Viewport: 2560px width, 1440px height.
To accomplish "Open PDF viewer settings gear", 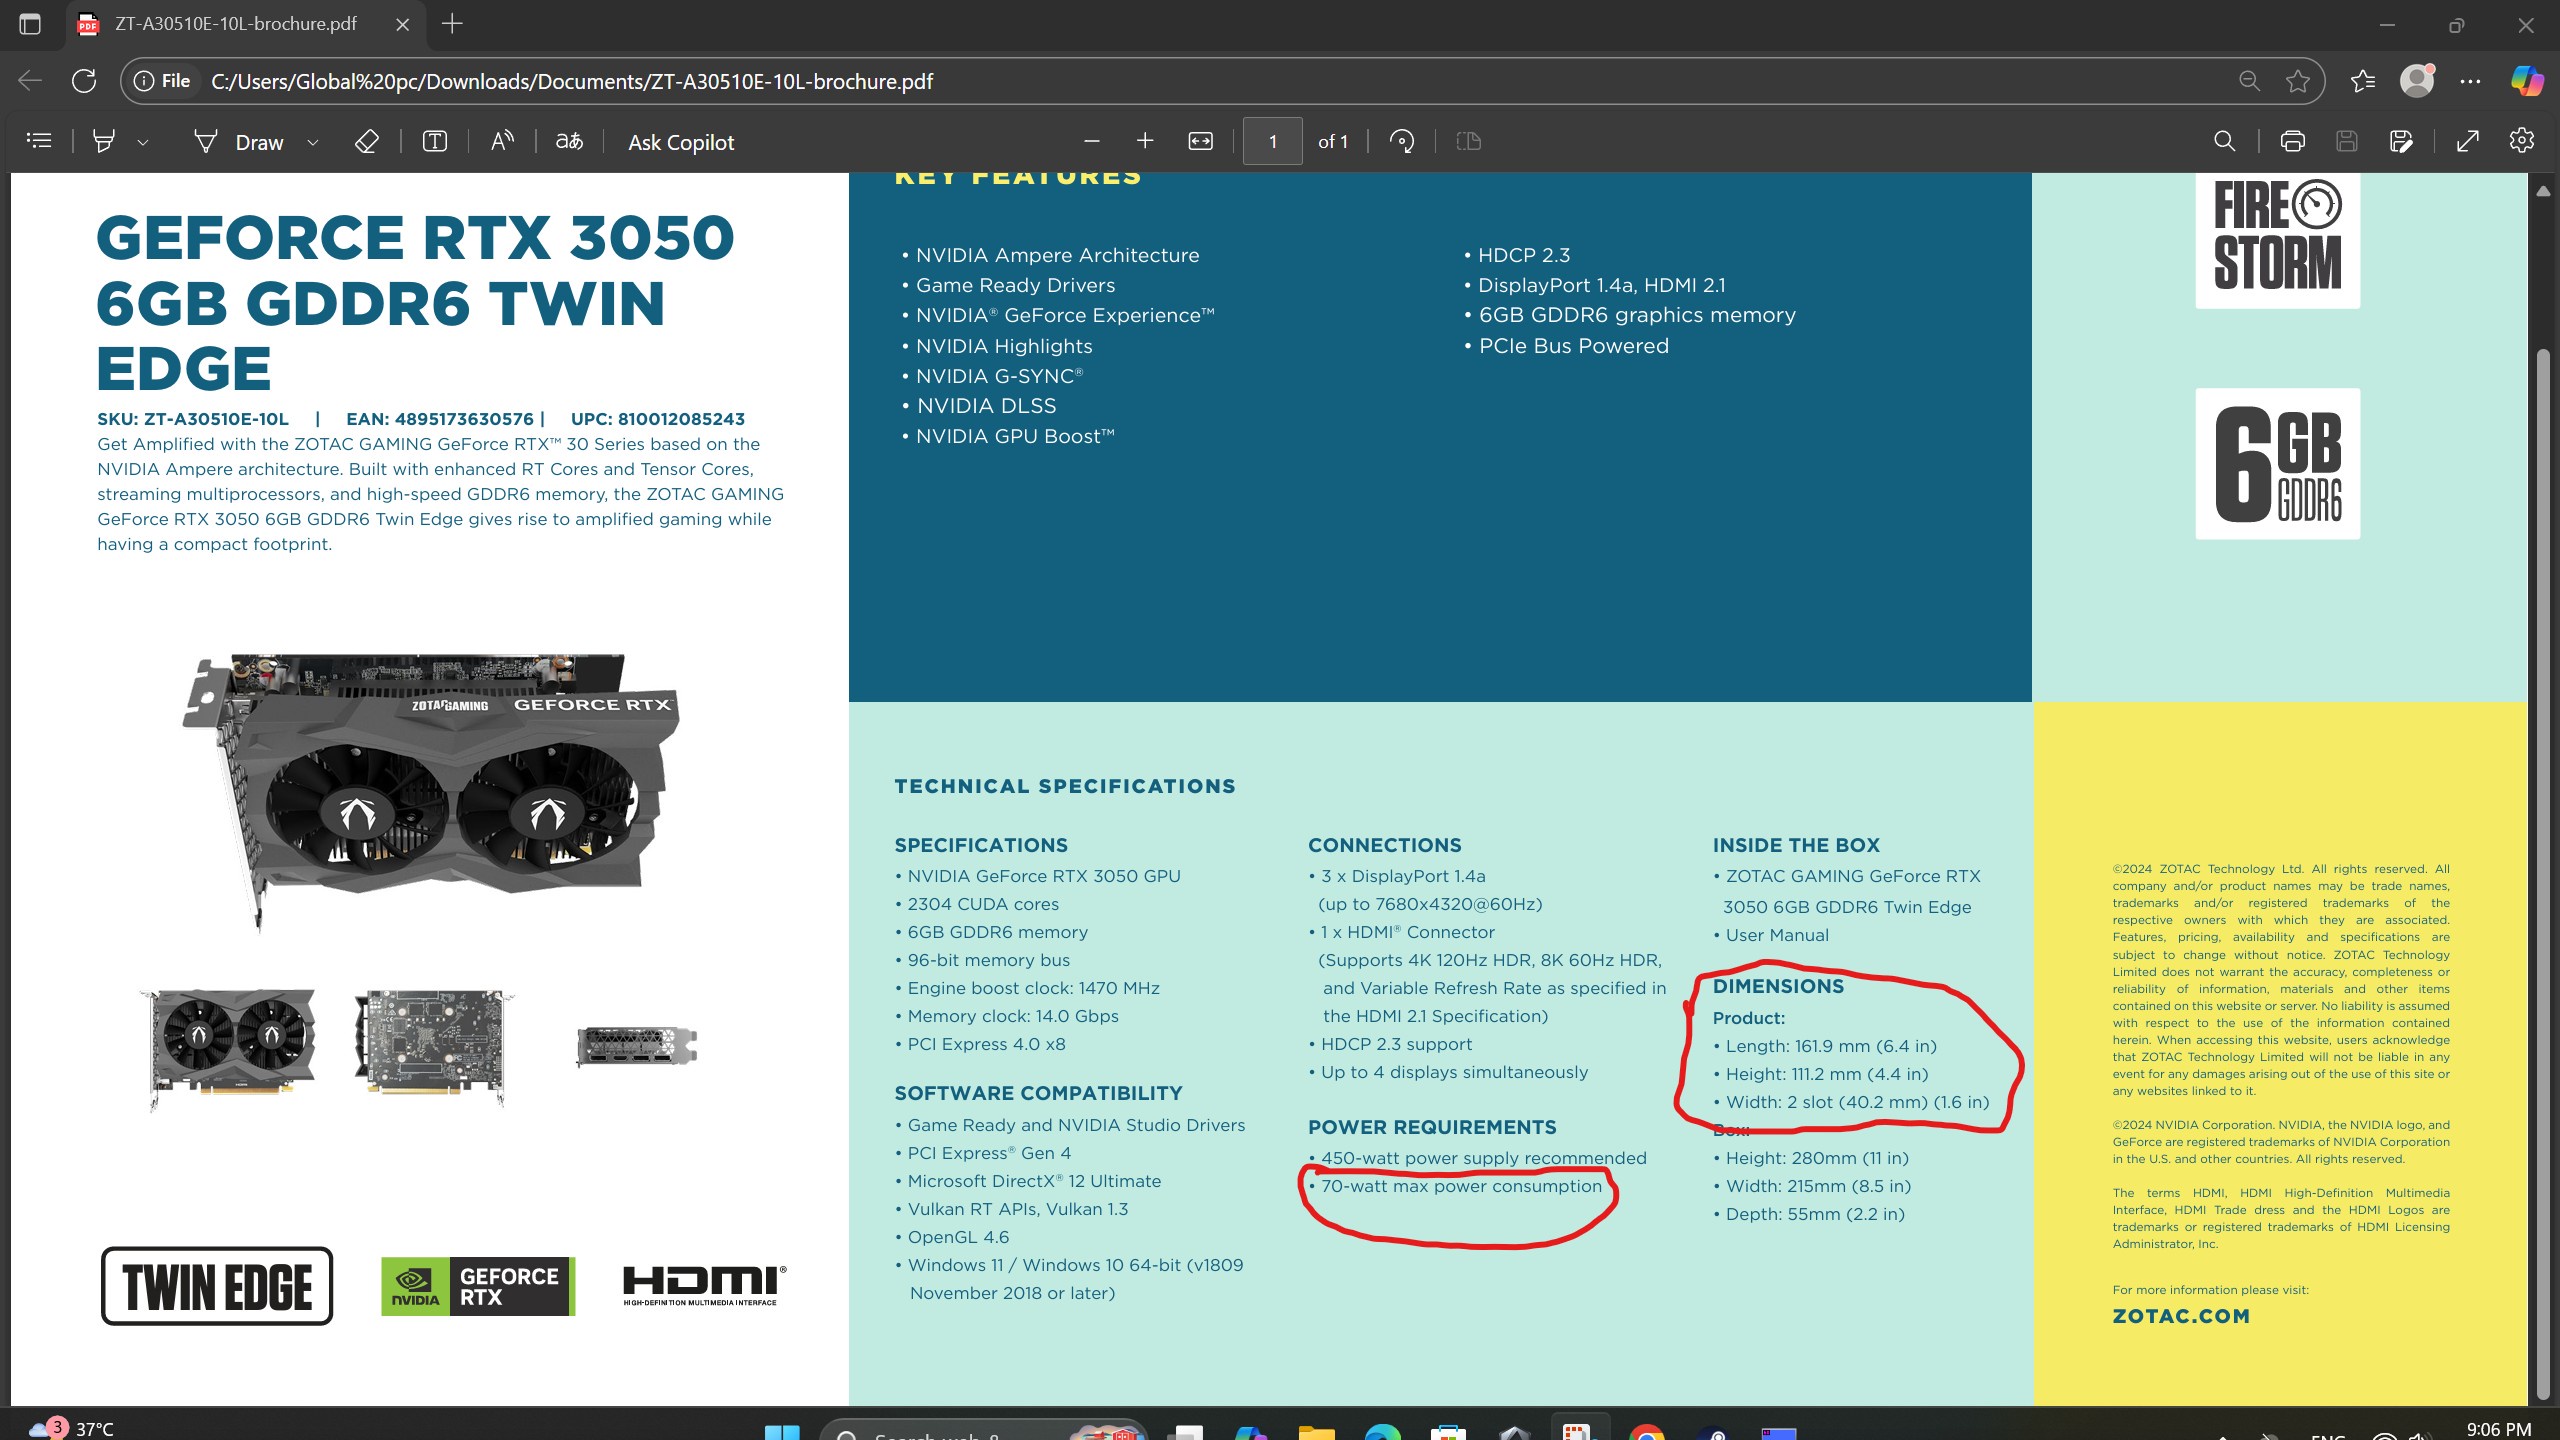I will pos(2522,141).
